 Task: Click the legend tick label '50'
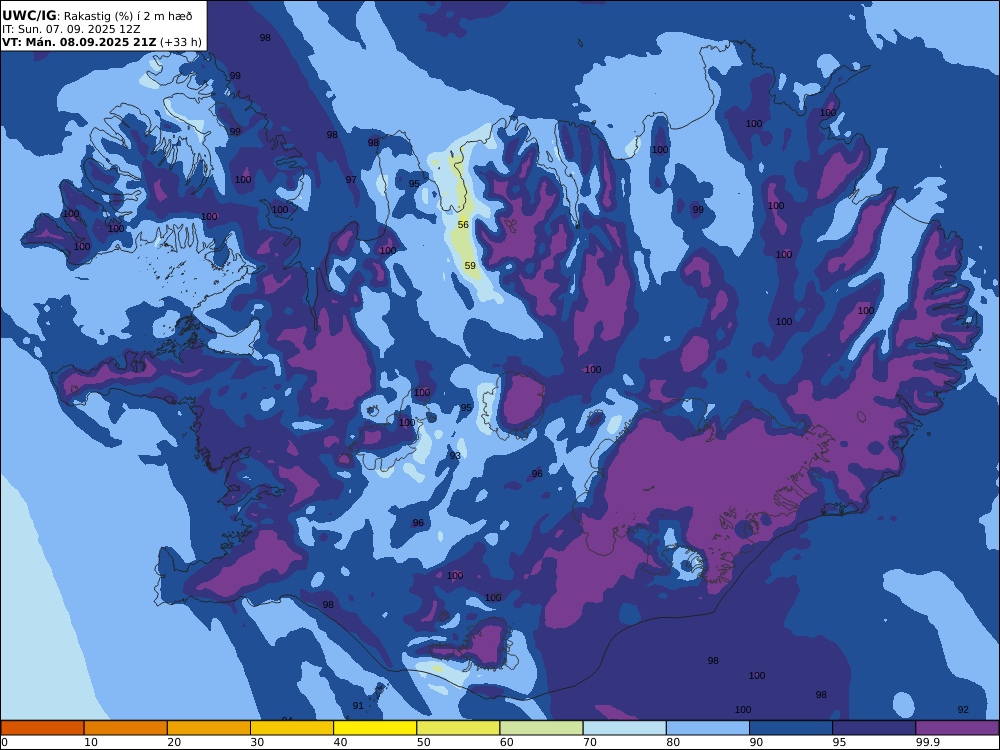point(423,742)
